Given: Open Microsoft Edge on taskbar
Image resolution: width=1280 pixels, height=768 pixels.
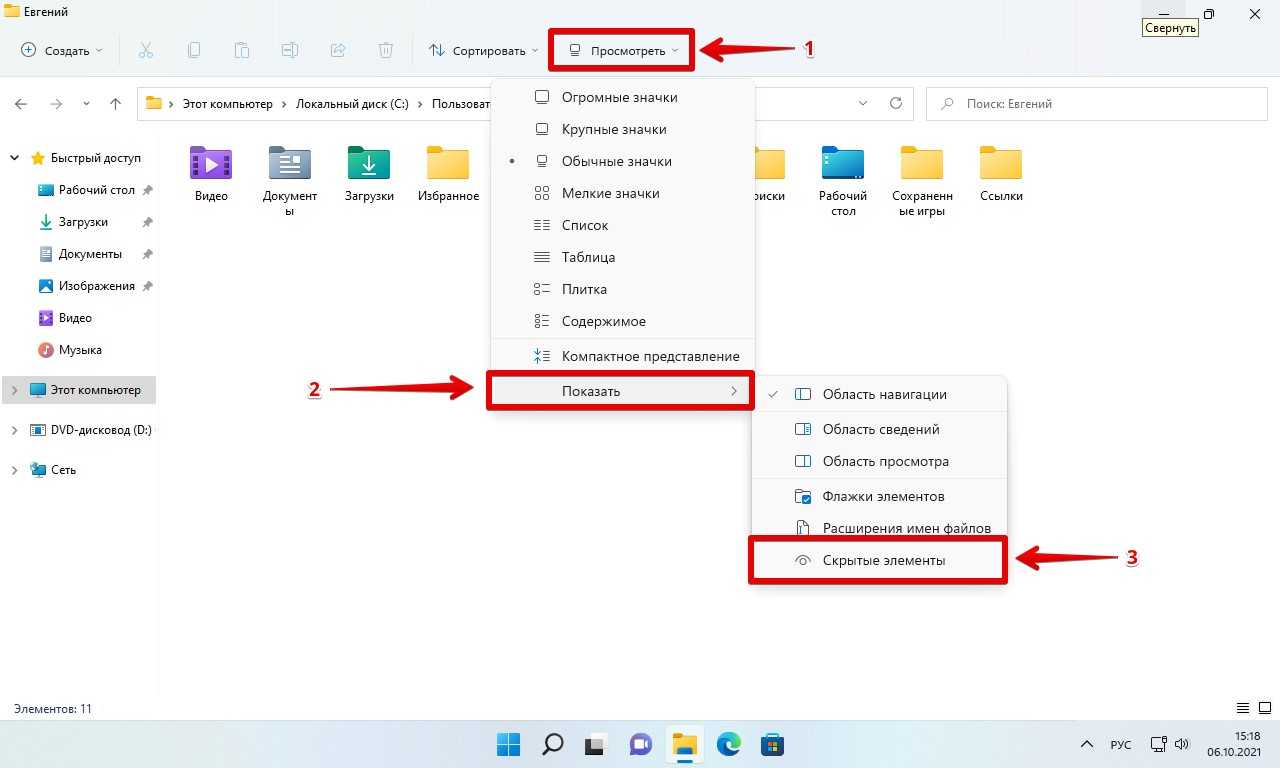Looking at the screenshot, I should [729, 744].
